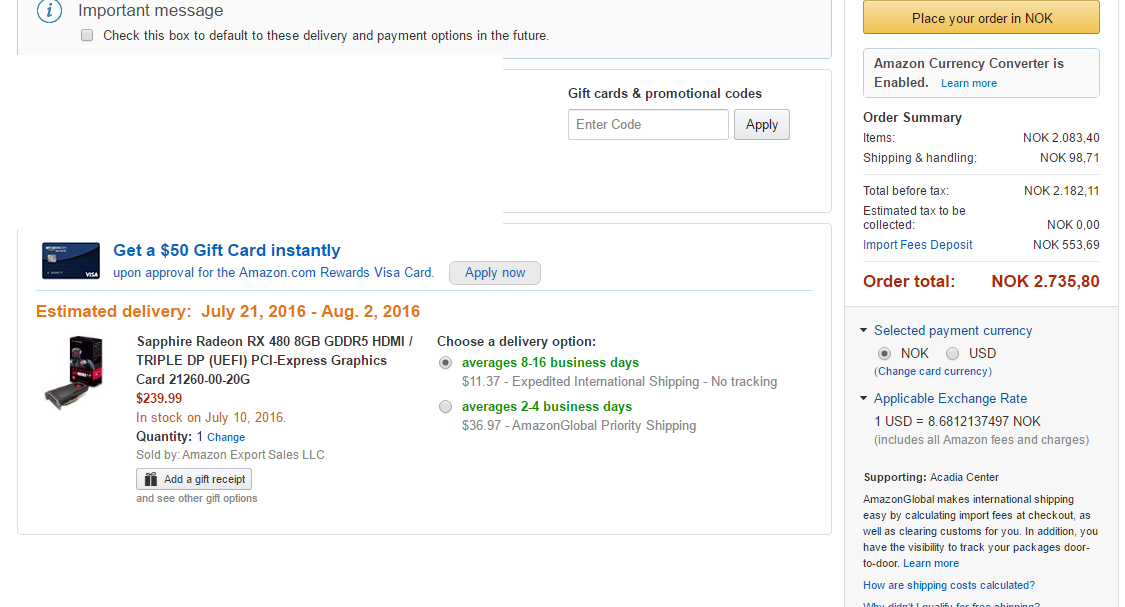Open How are shipping costs calculated link
The height and width of the screenshot is (607, 1125).
[x=949, y=585]
